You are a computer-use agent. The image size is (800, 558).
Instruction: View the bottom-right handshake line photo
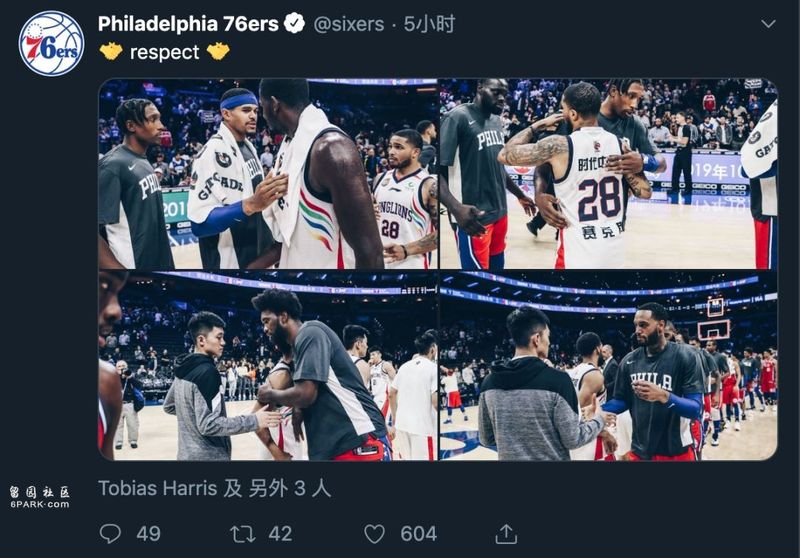click(608, 366)
